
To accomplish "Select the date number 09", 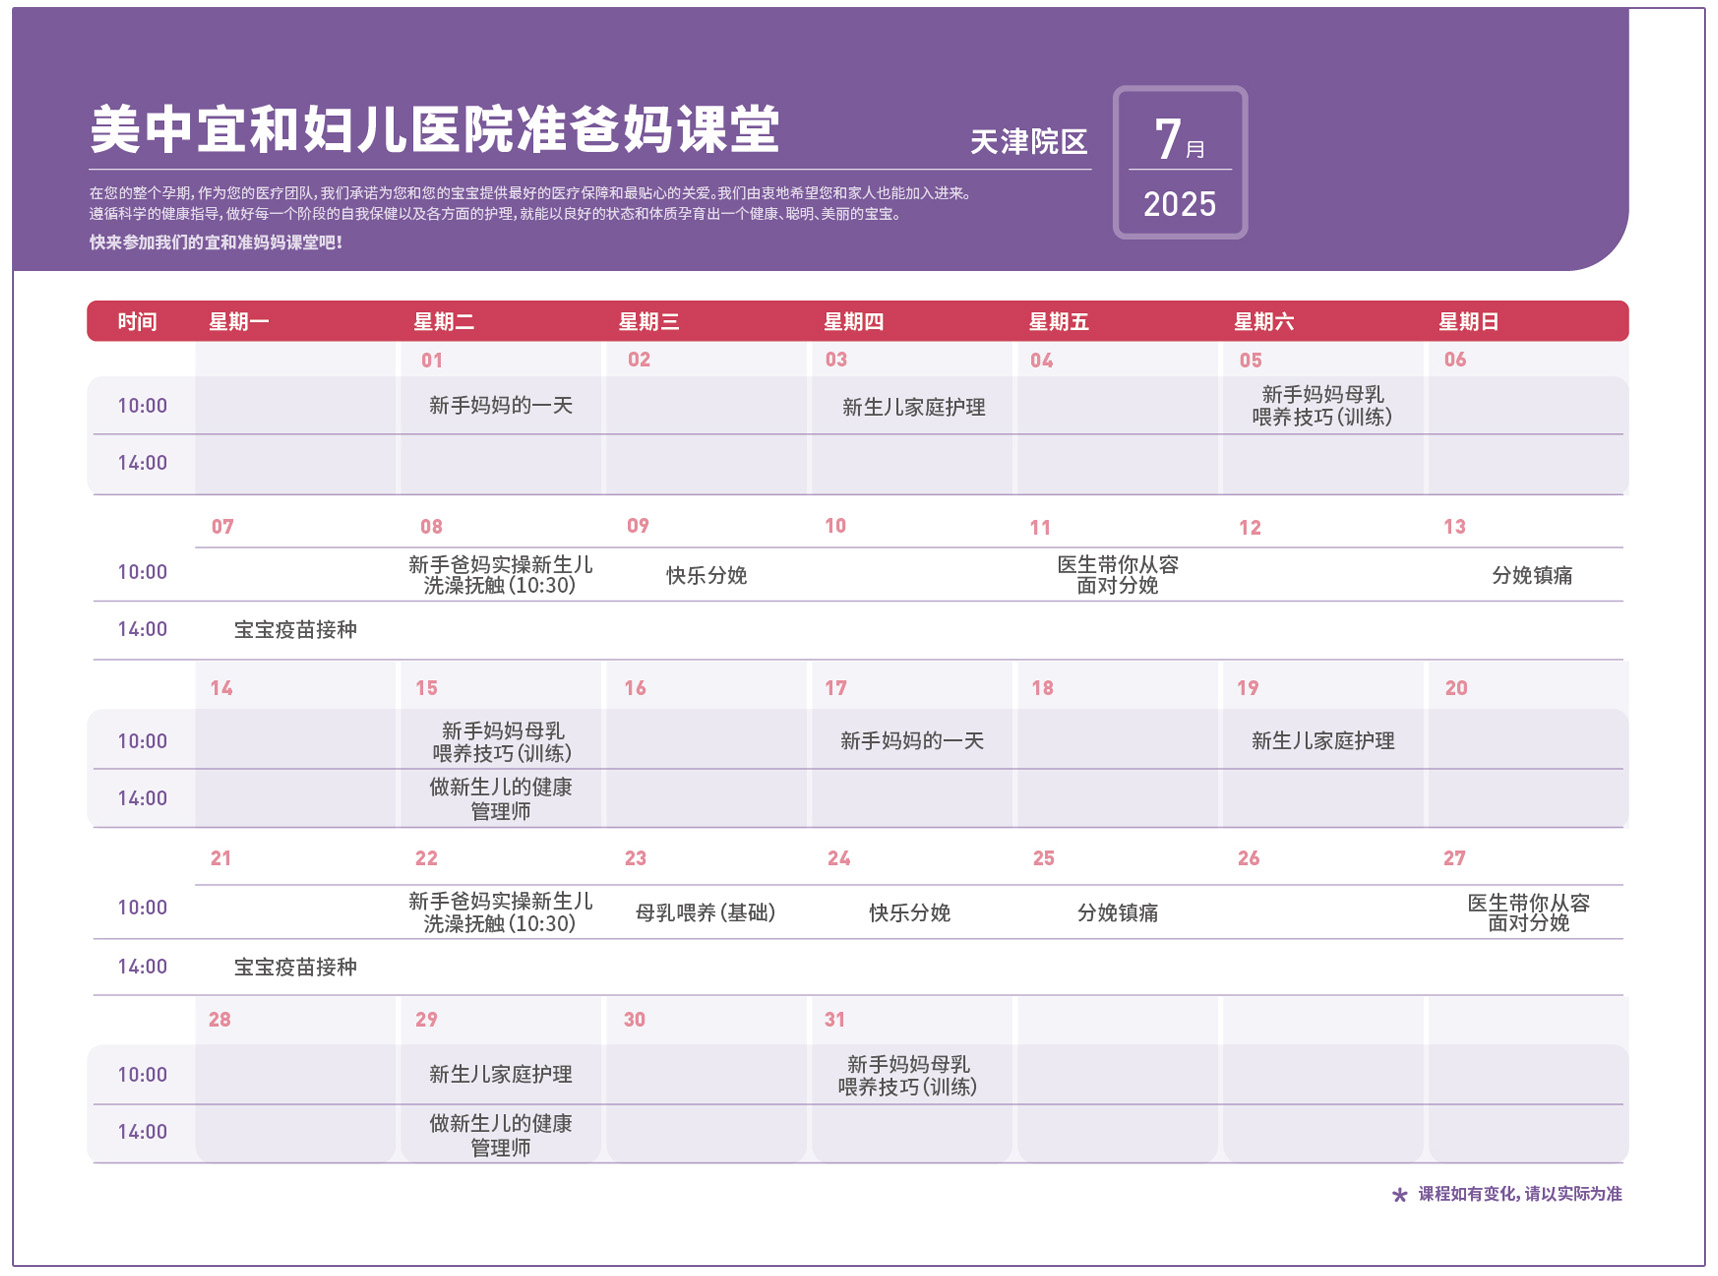I will (638, 526).
